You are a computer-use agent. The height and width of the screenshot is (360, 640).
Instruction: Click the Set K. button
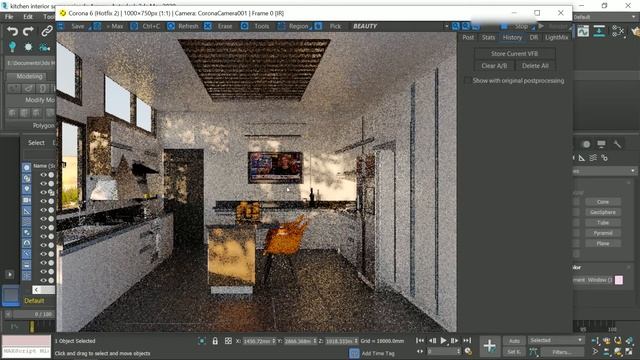pos(514,351)
